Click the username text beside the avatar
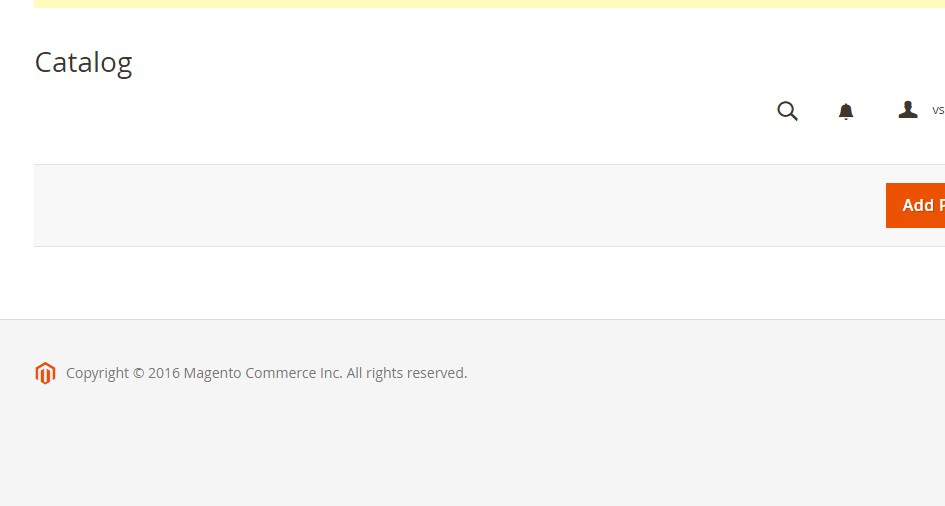This screenshot has height=506, width=945. [938, 110]
